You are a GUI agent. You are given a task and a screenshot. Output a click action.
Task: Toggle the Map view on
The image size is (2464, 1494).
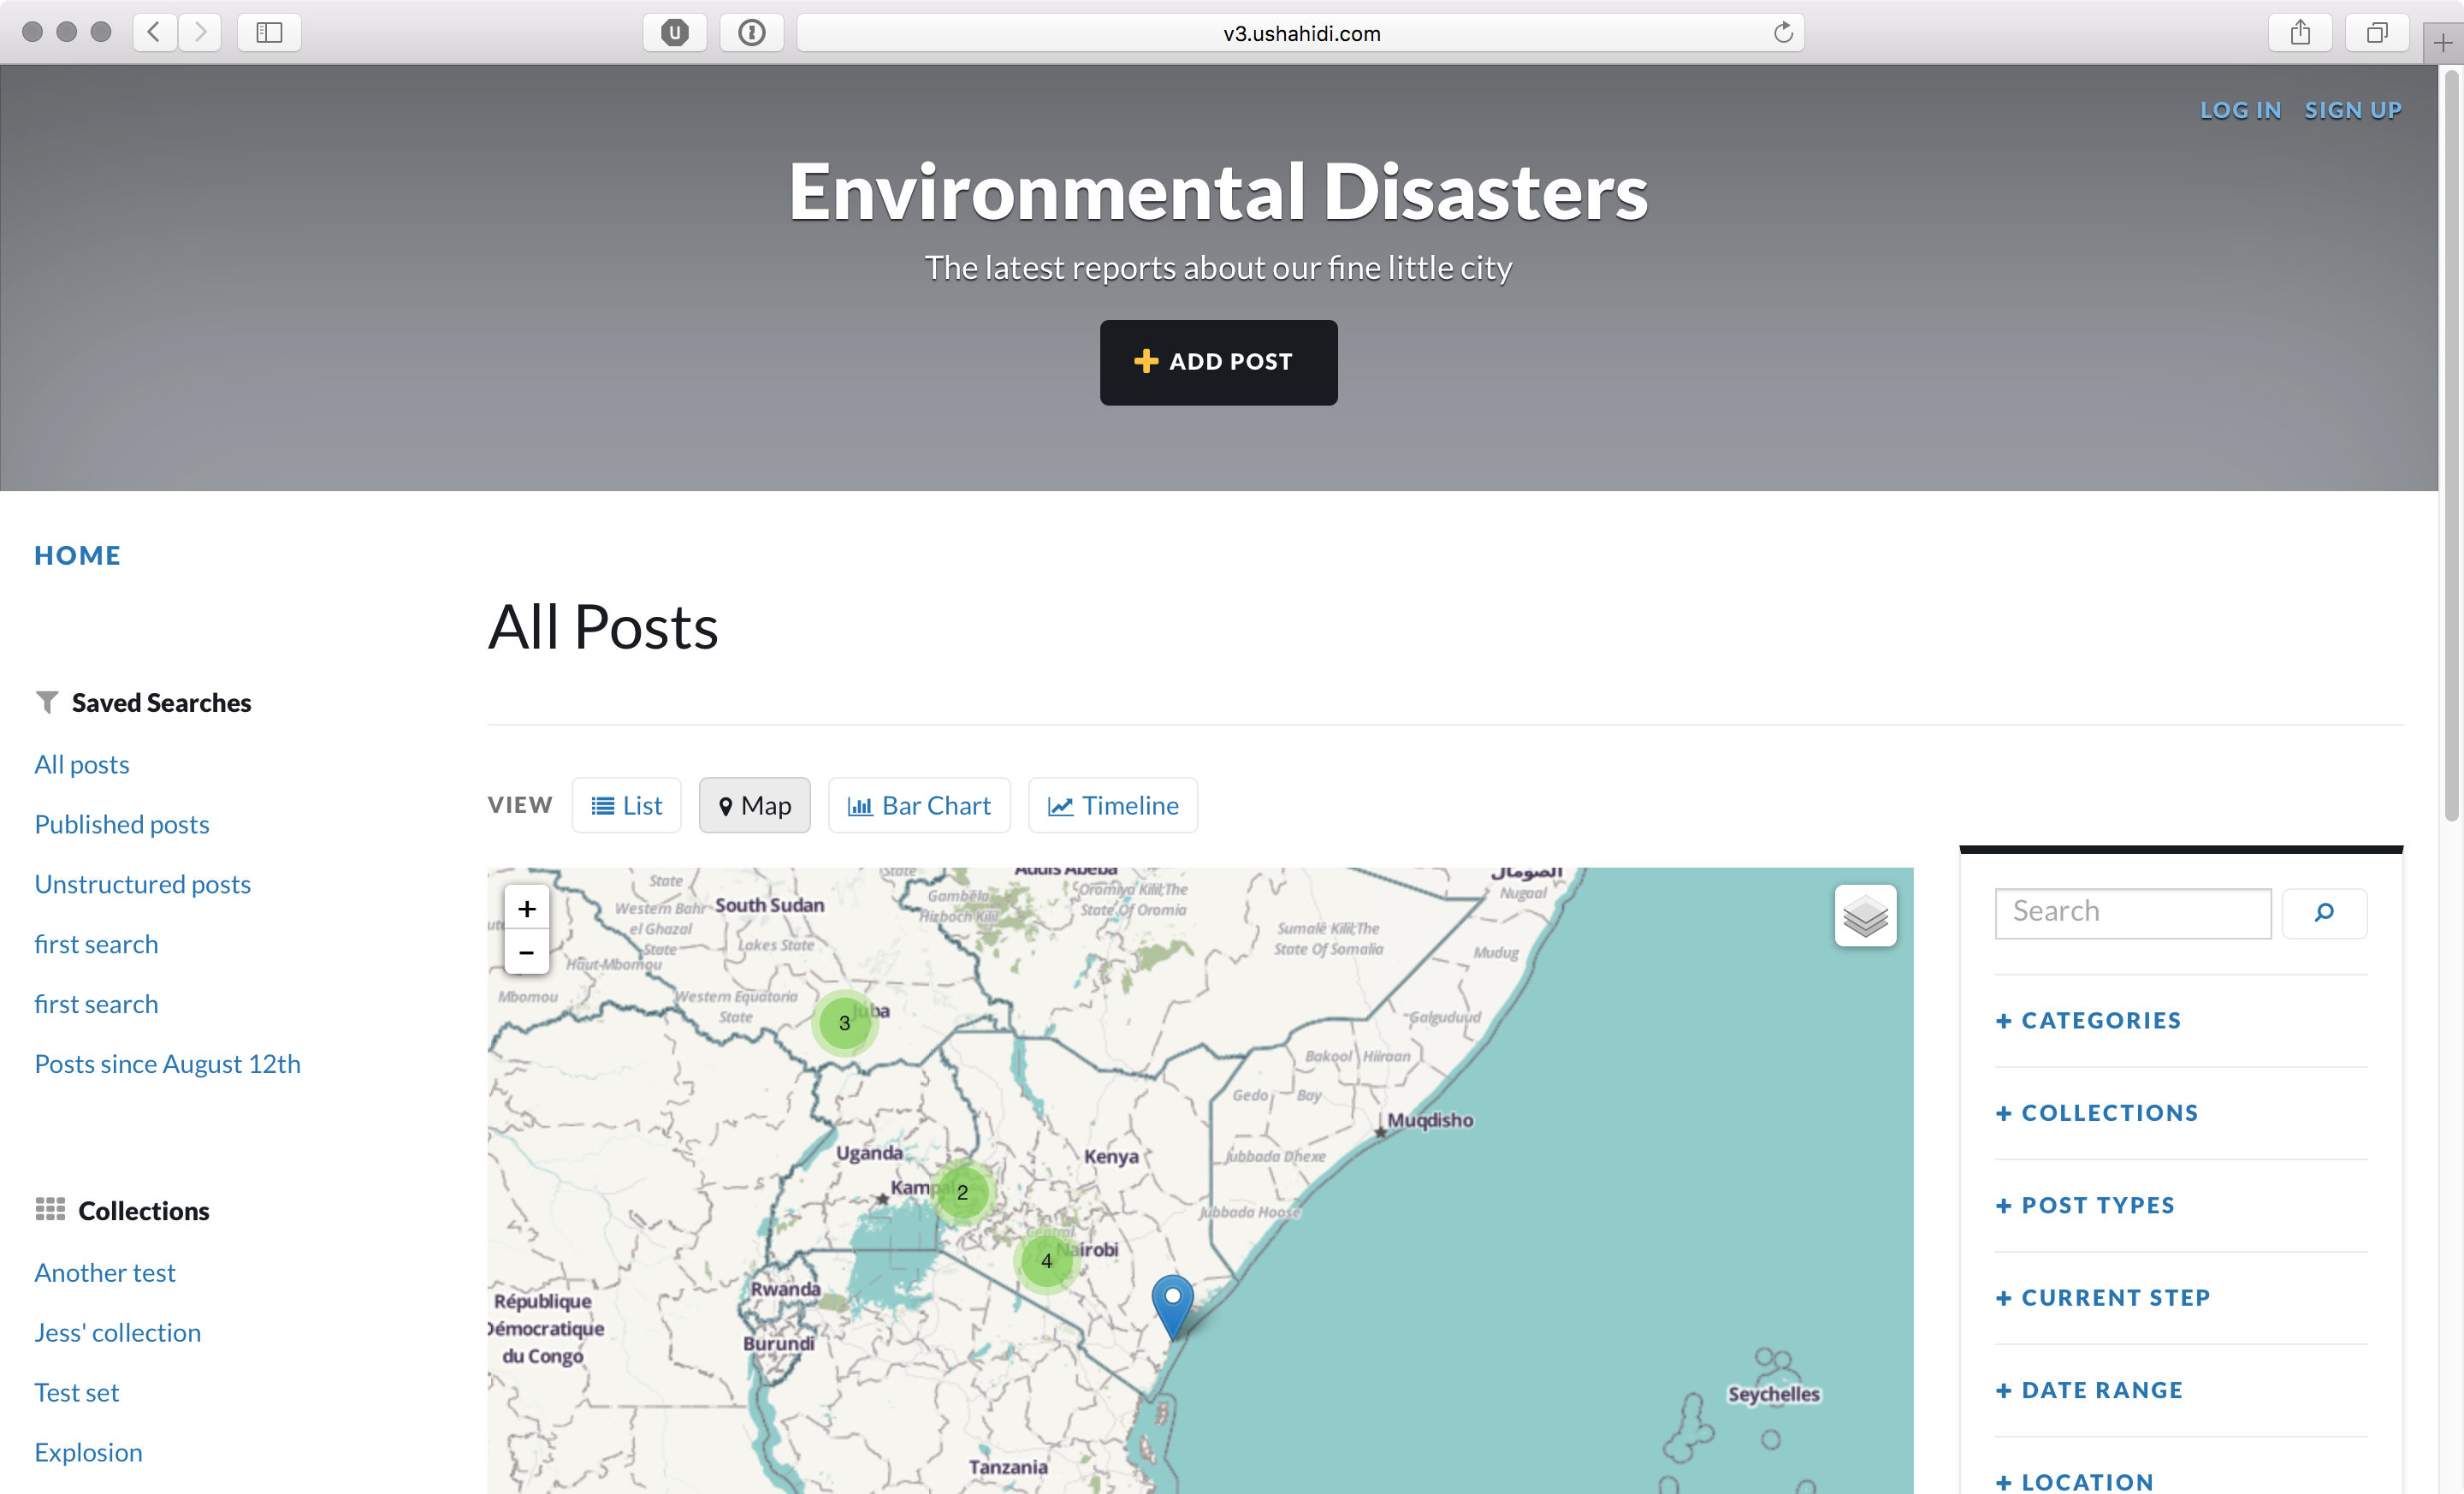pyautogui.click(x=755, y=805)
